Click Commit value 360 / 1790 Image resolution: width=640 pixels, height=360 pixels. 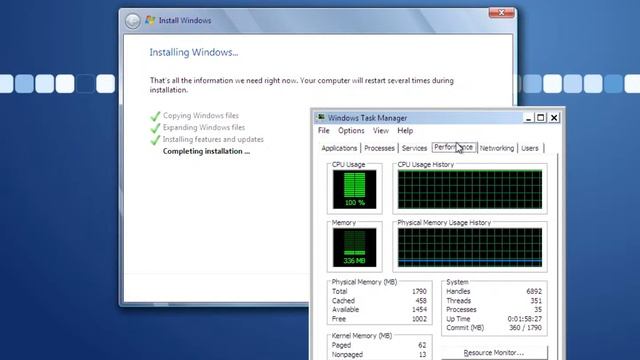pyautogui.click(x=525, y=328)
